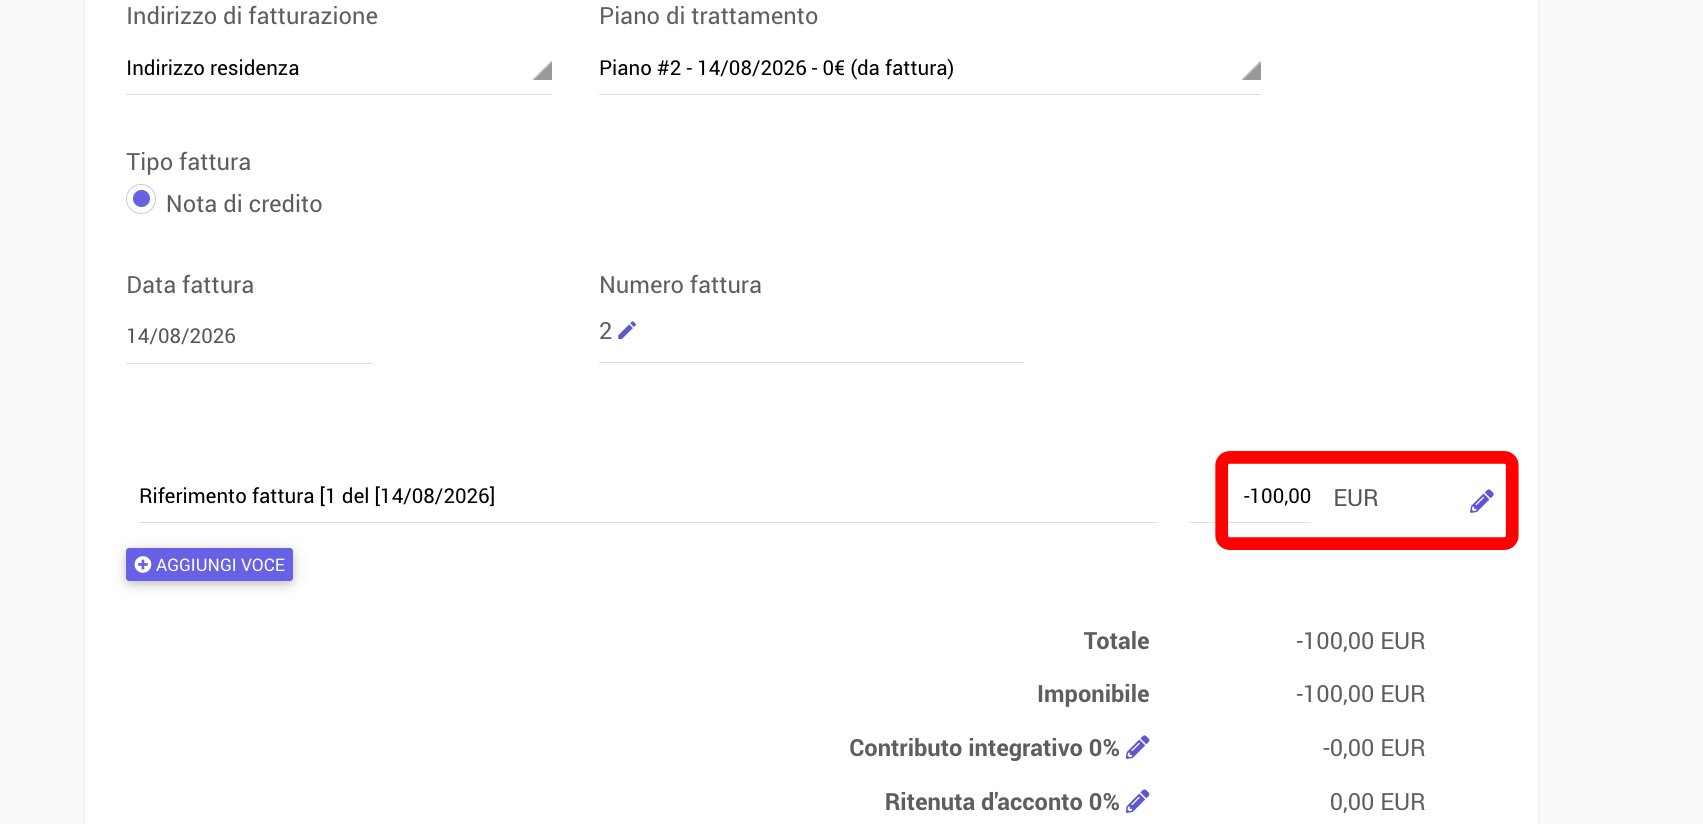
Task: Edit the invoice number with pencil icon
Action: [x=627, y=331]
